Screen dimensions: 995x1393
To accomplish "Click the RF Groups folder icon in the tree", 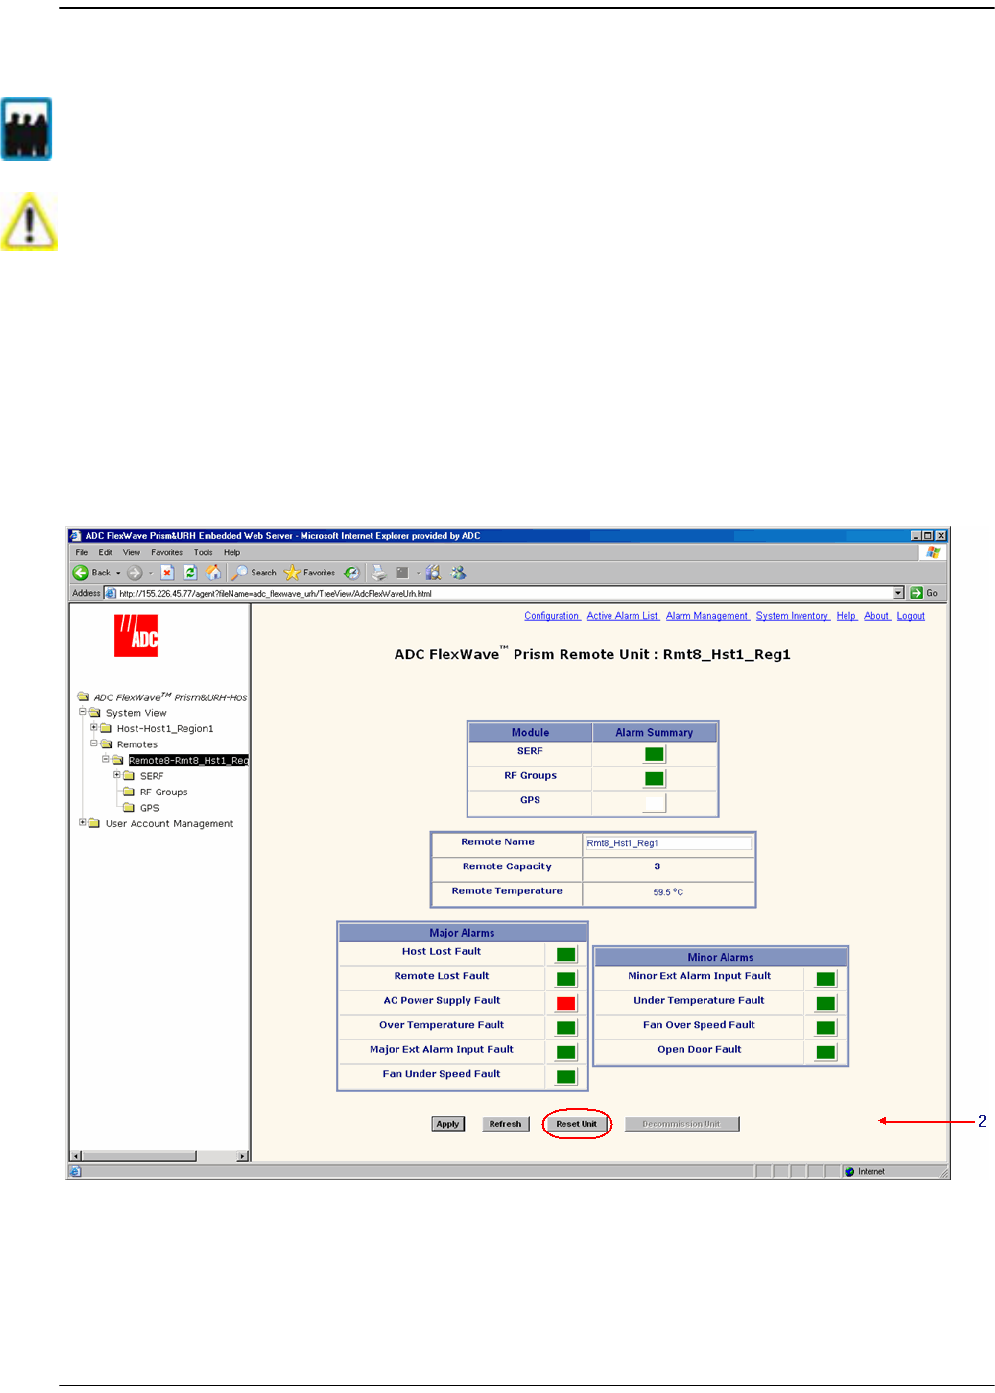I will (x=128, y=792).
